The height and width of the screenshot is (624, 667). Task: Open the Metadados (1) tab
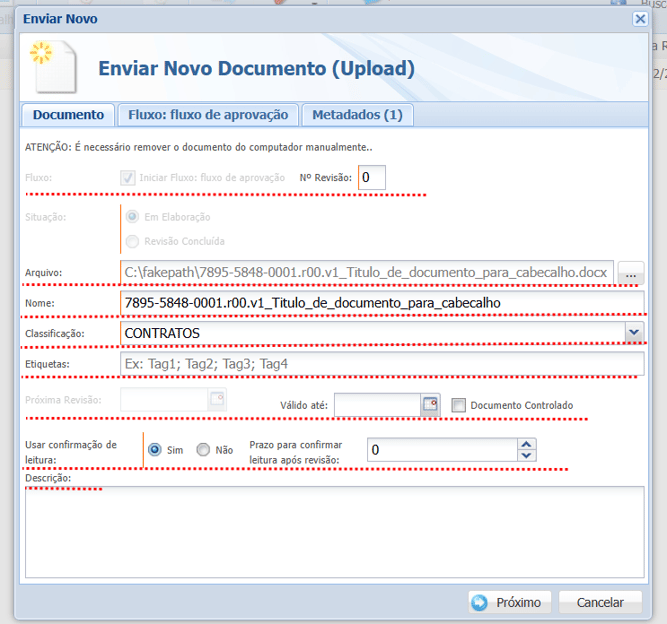(357, 115)
